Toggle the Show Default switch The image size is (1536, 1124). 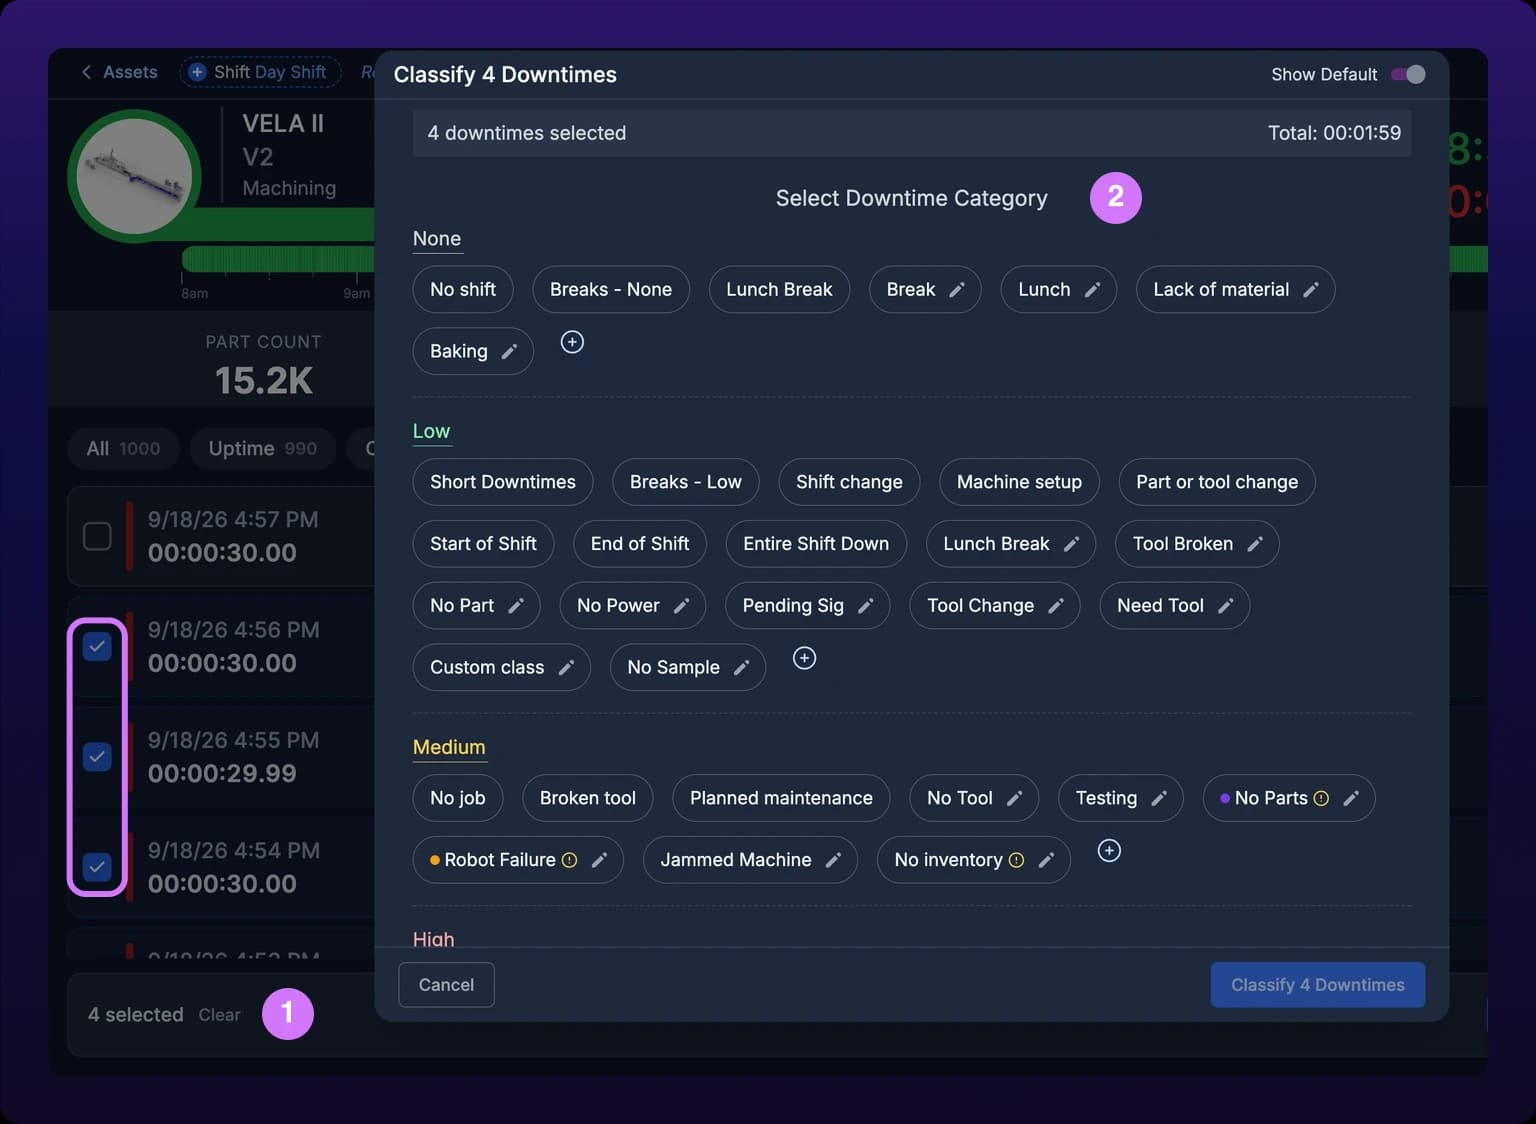1408,75
